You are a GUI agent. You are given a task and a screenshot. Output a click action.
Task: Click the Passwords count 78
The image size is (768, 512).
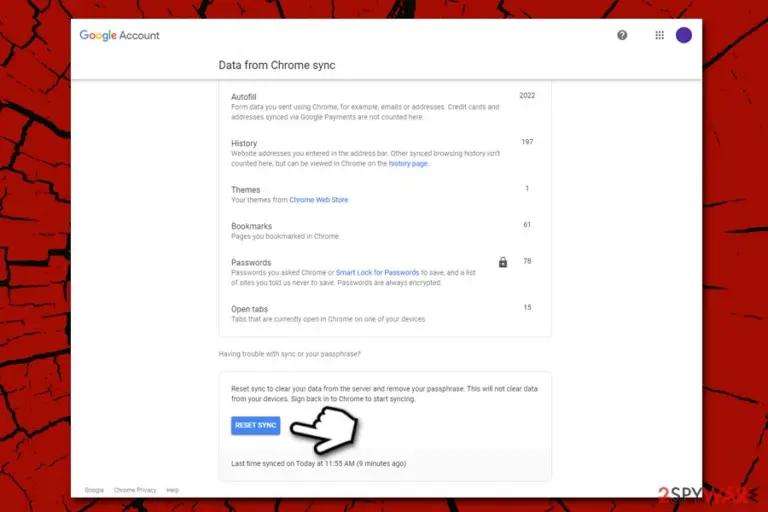(527, 261)
